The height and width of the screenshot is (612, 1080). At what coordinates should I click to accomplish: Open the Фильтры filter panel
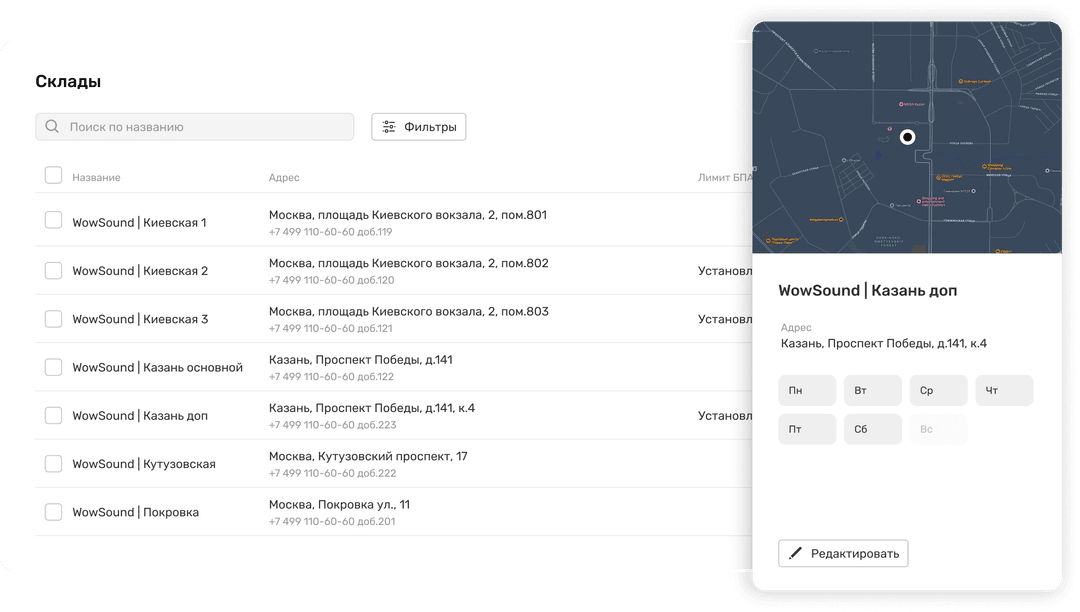click(419, 127)
